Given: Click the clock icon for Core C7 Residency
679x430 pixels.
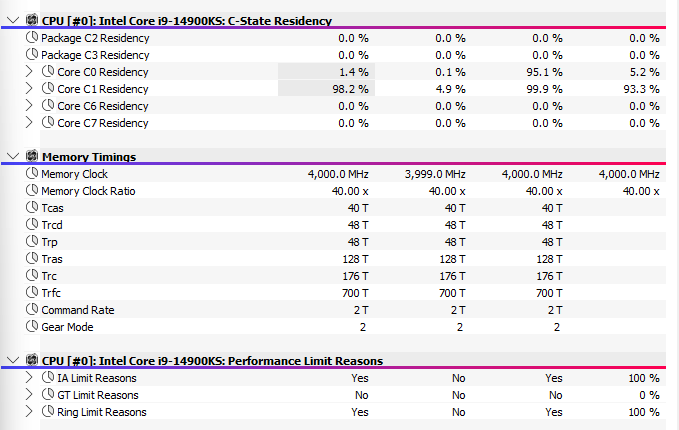Looking at the screenshot, I should 48,122.
